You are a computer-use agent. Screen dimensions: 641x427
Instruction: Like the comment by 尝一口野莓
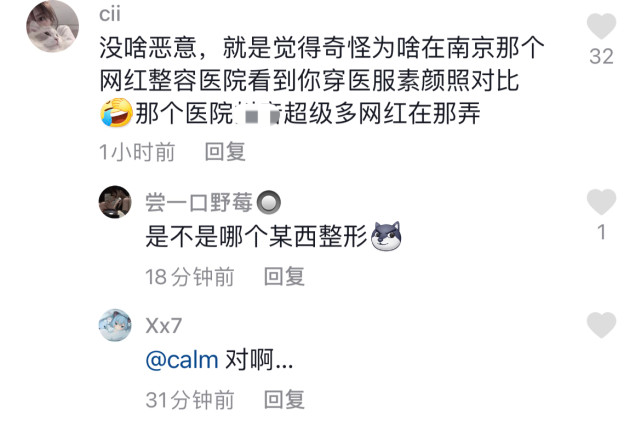point(601,201)
